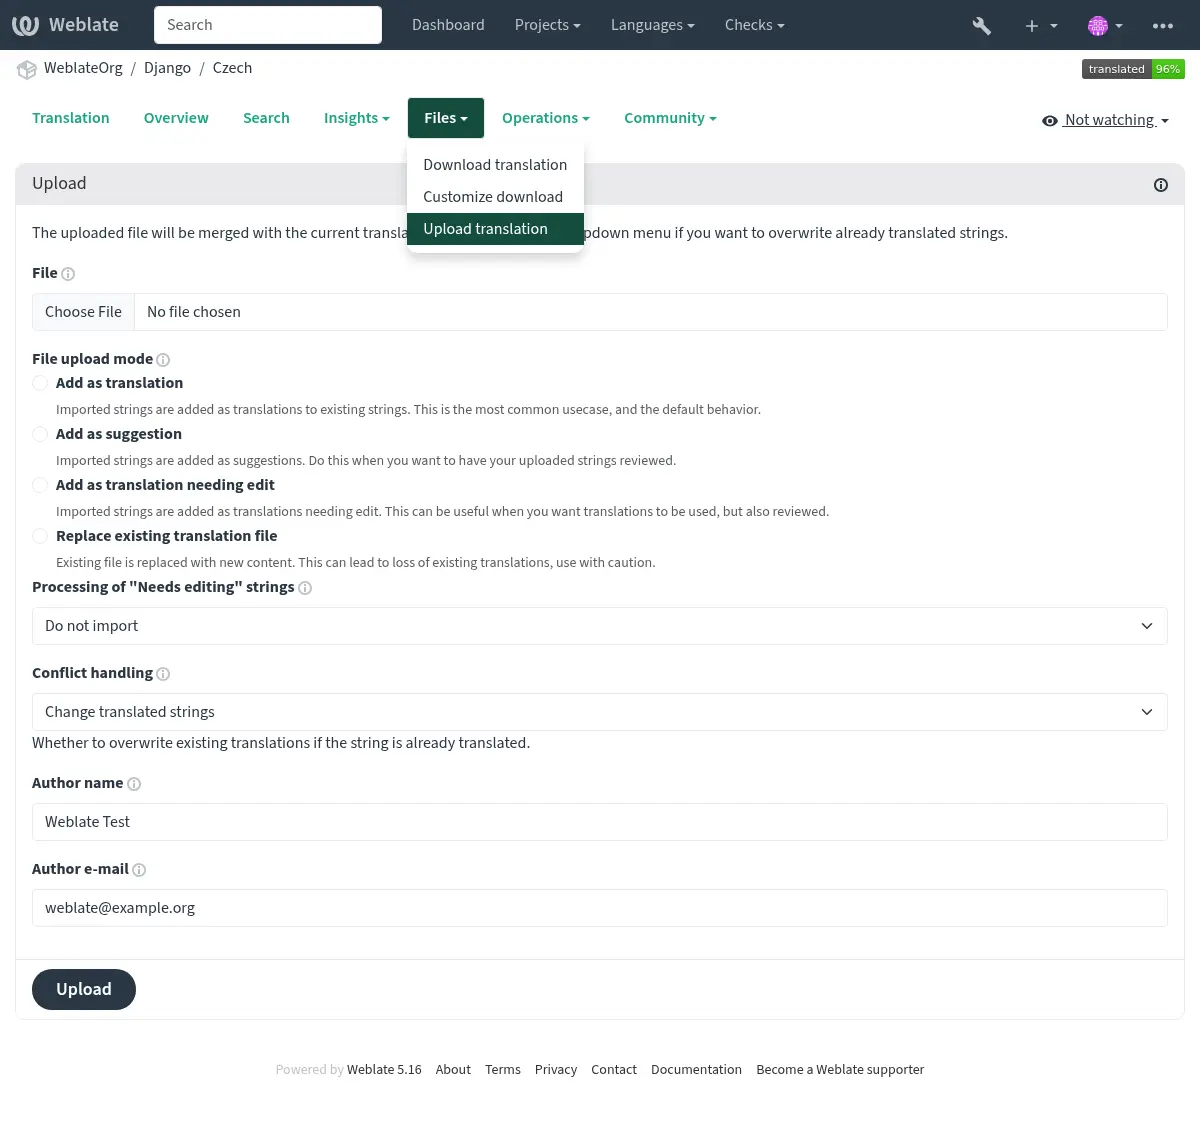Image resolution: width=1200 pixels, height=1128 pixels.
Task: Open the Conflict handling dropdown
Action: 599,712
